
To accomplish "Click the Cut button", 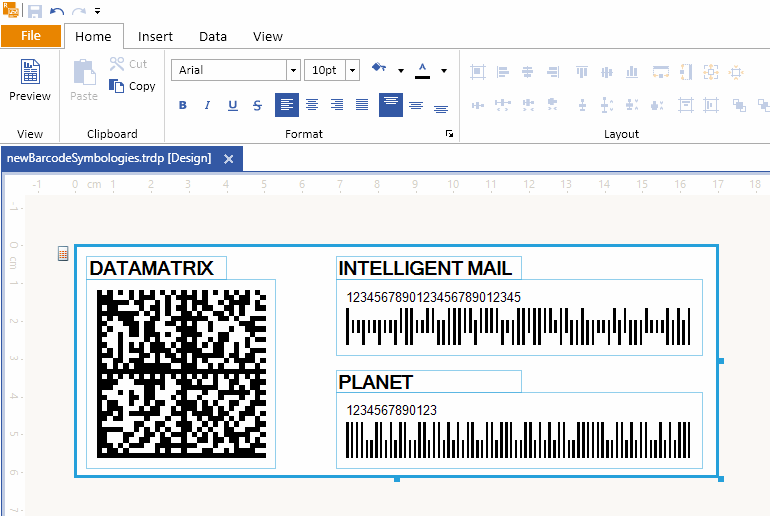I will tap(129, 64).
